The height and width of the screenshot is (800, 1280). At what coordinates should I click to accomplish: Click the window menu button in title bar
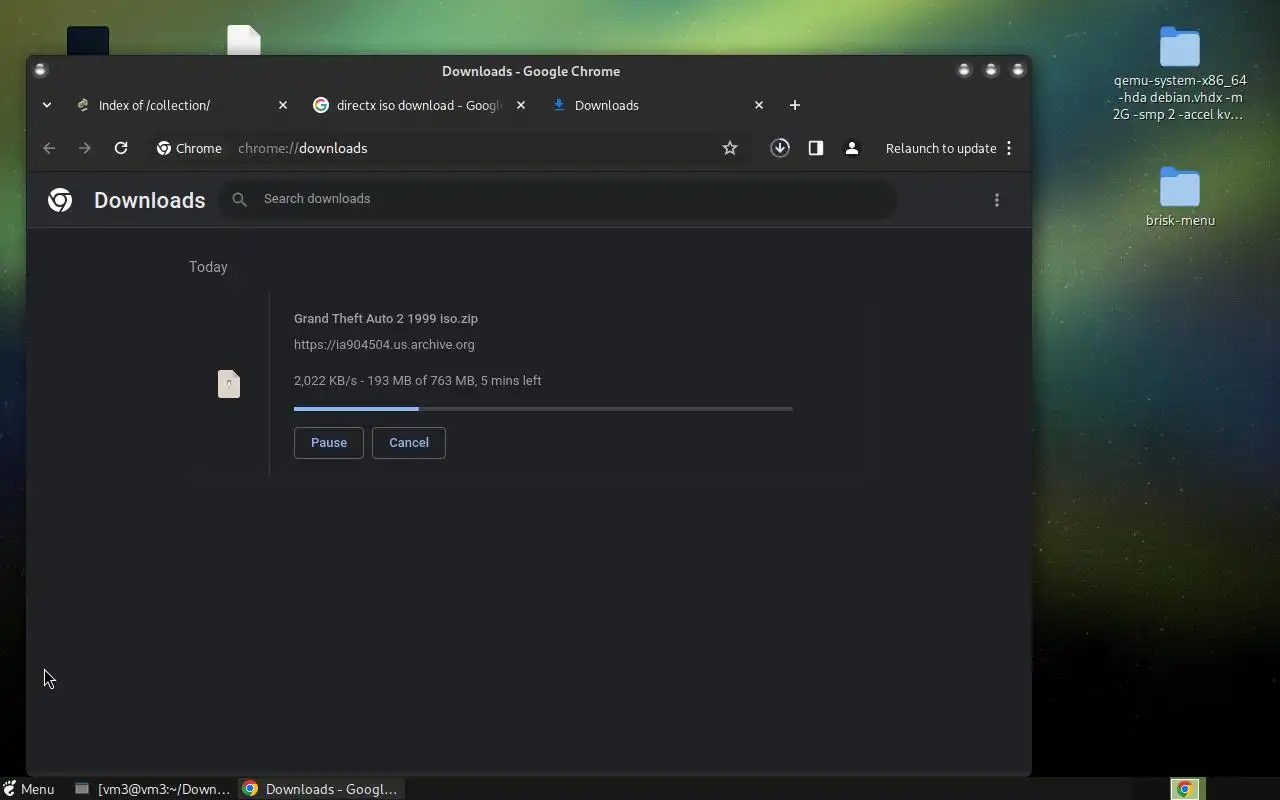coord(40,70)
